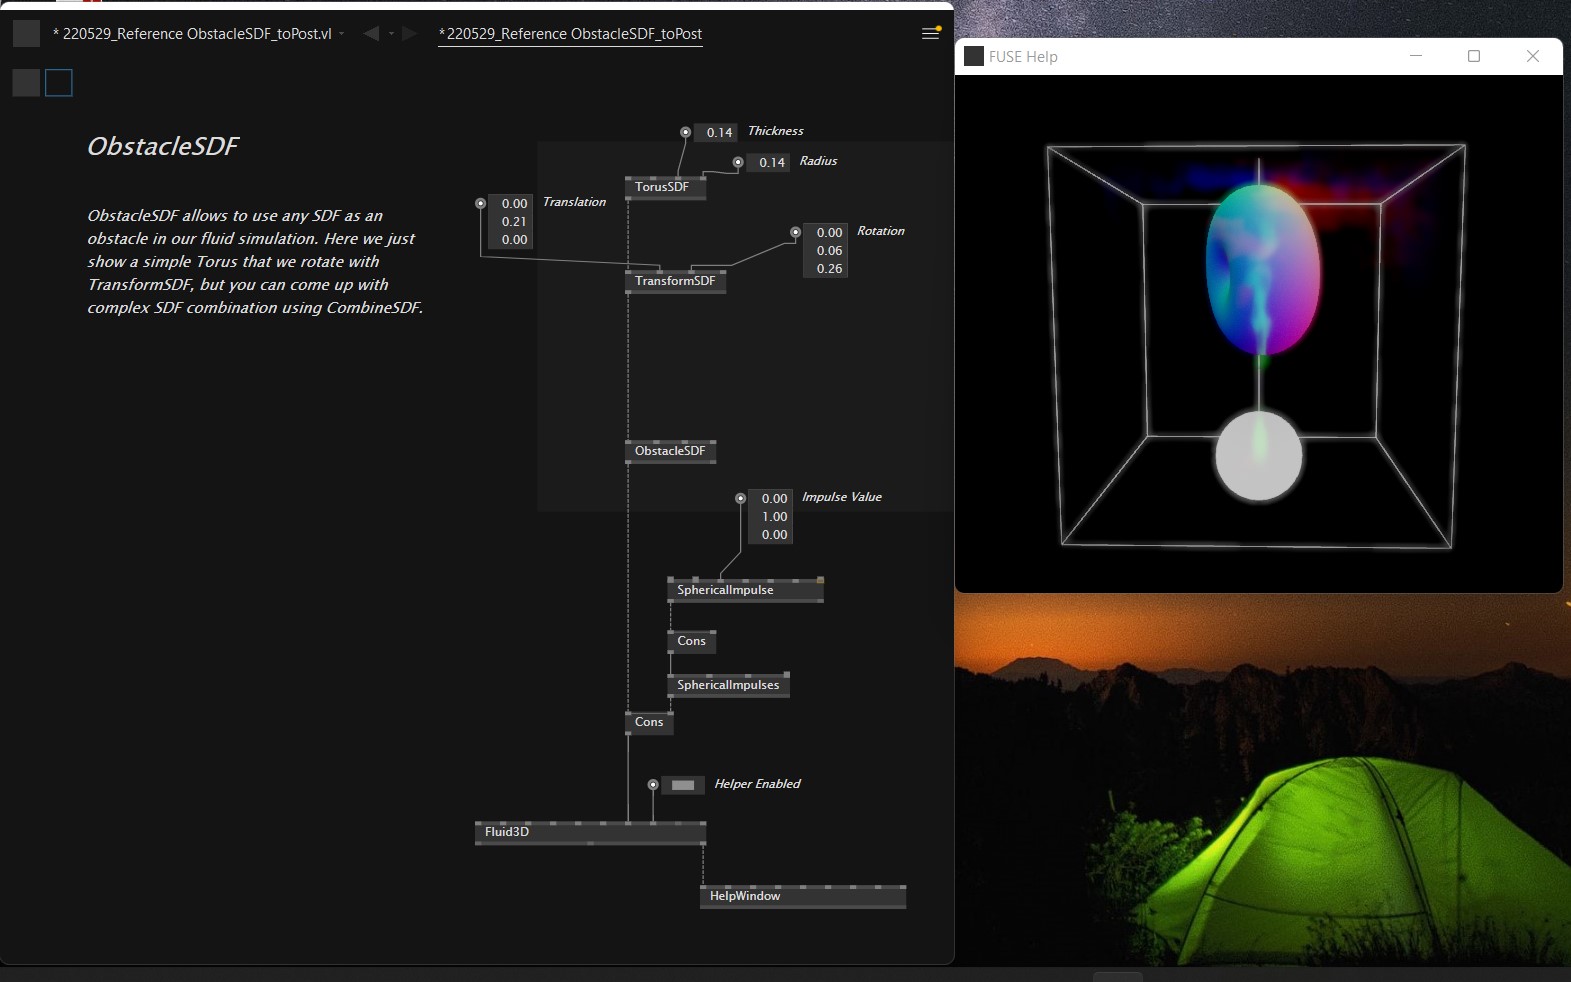The height and width of the screenshot is (982, 1571).
Task: Select the HelpWindow node
Action: [803, 896]
